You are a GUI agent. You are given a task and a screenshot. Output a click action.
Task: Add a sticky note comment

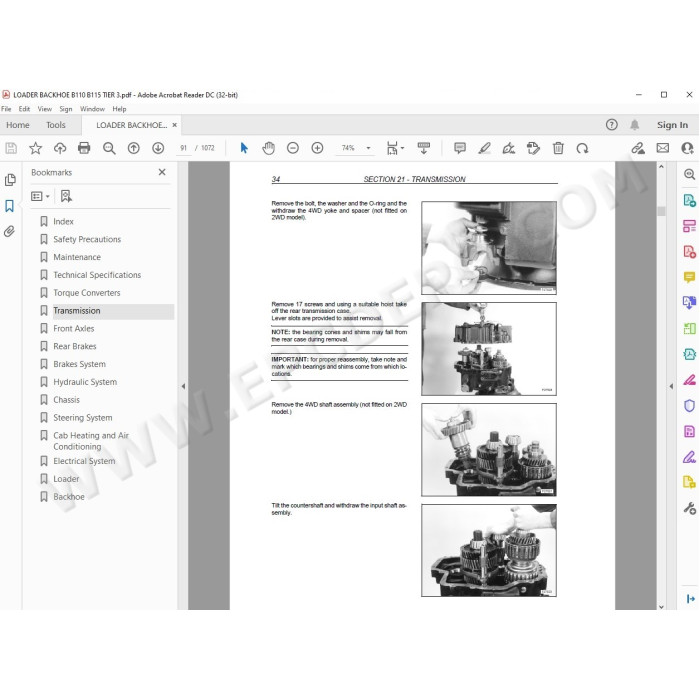tap(460, 148)
